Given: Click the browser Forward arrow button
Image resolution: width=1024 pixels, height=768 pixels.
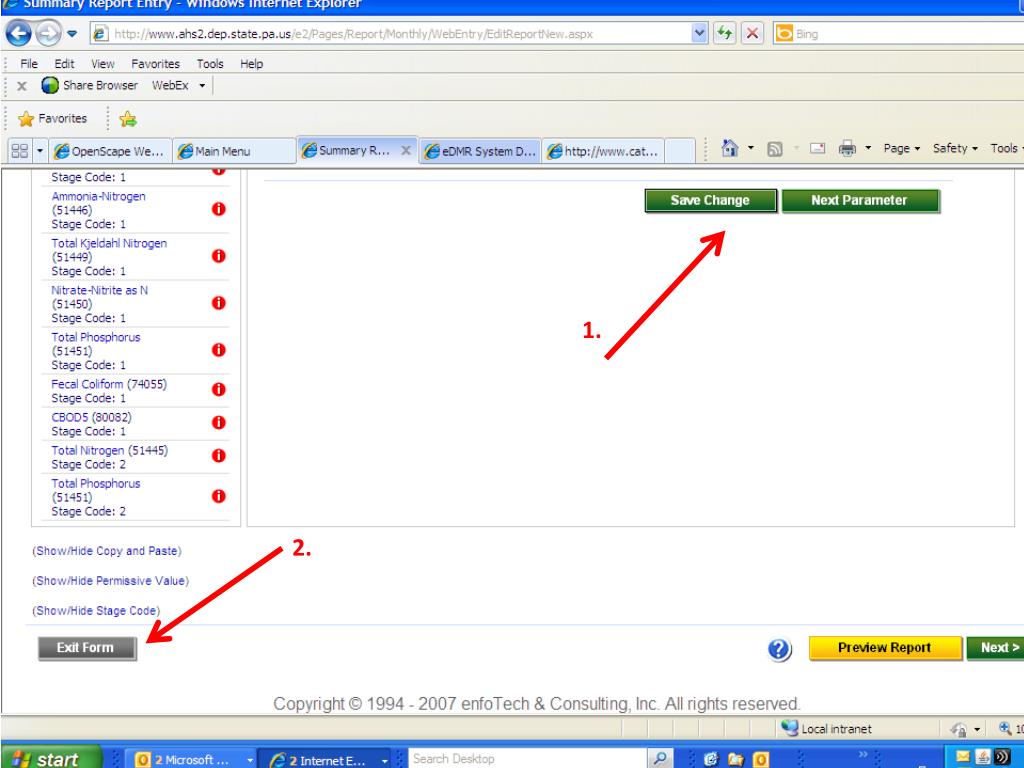Looking at the screenshot, I should click(48, 33).
